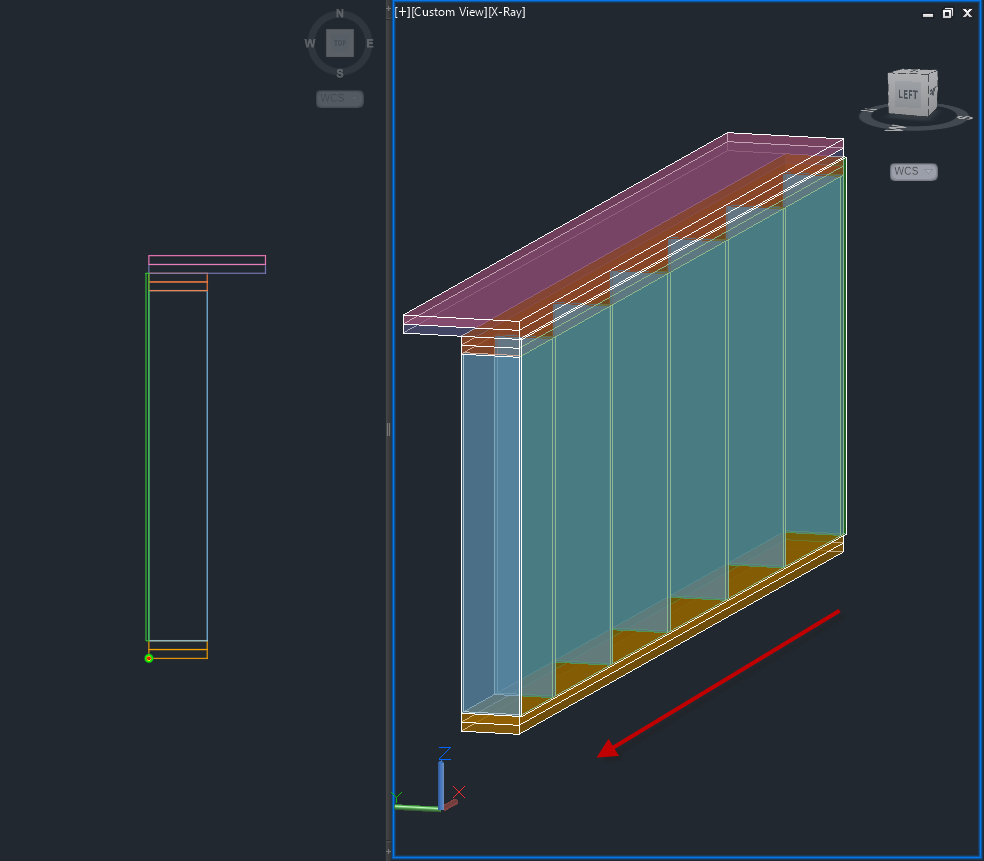Click the ViewCube side face beside LEFT
The image size is (984, 861).
933,92
